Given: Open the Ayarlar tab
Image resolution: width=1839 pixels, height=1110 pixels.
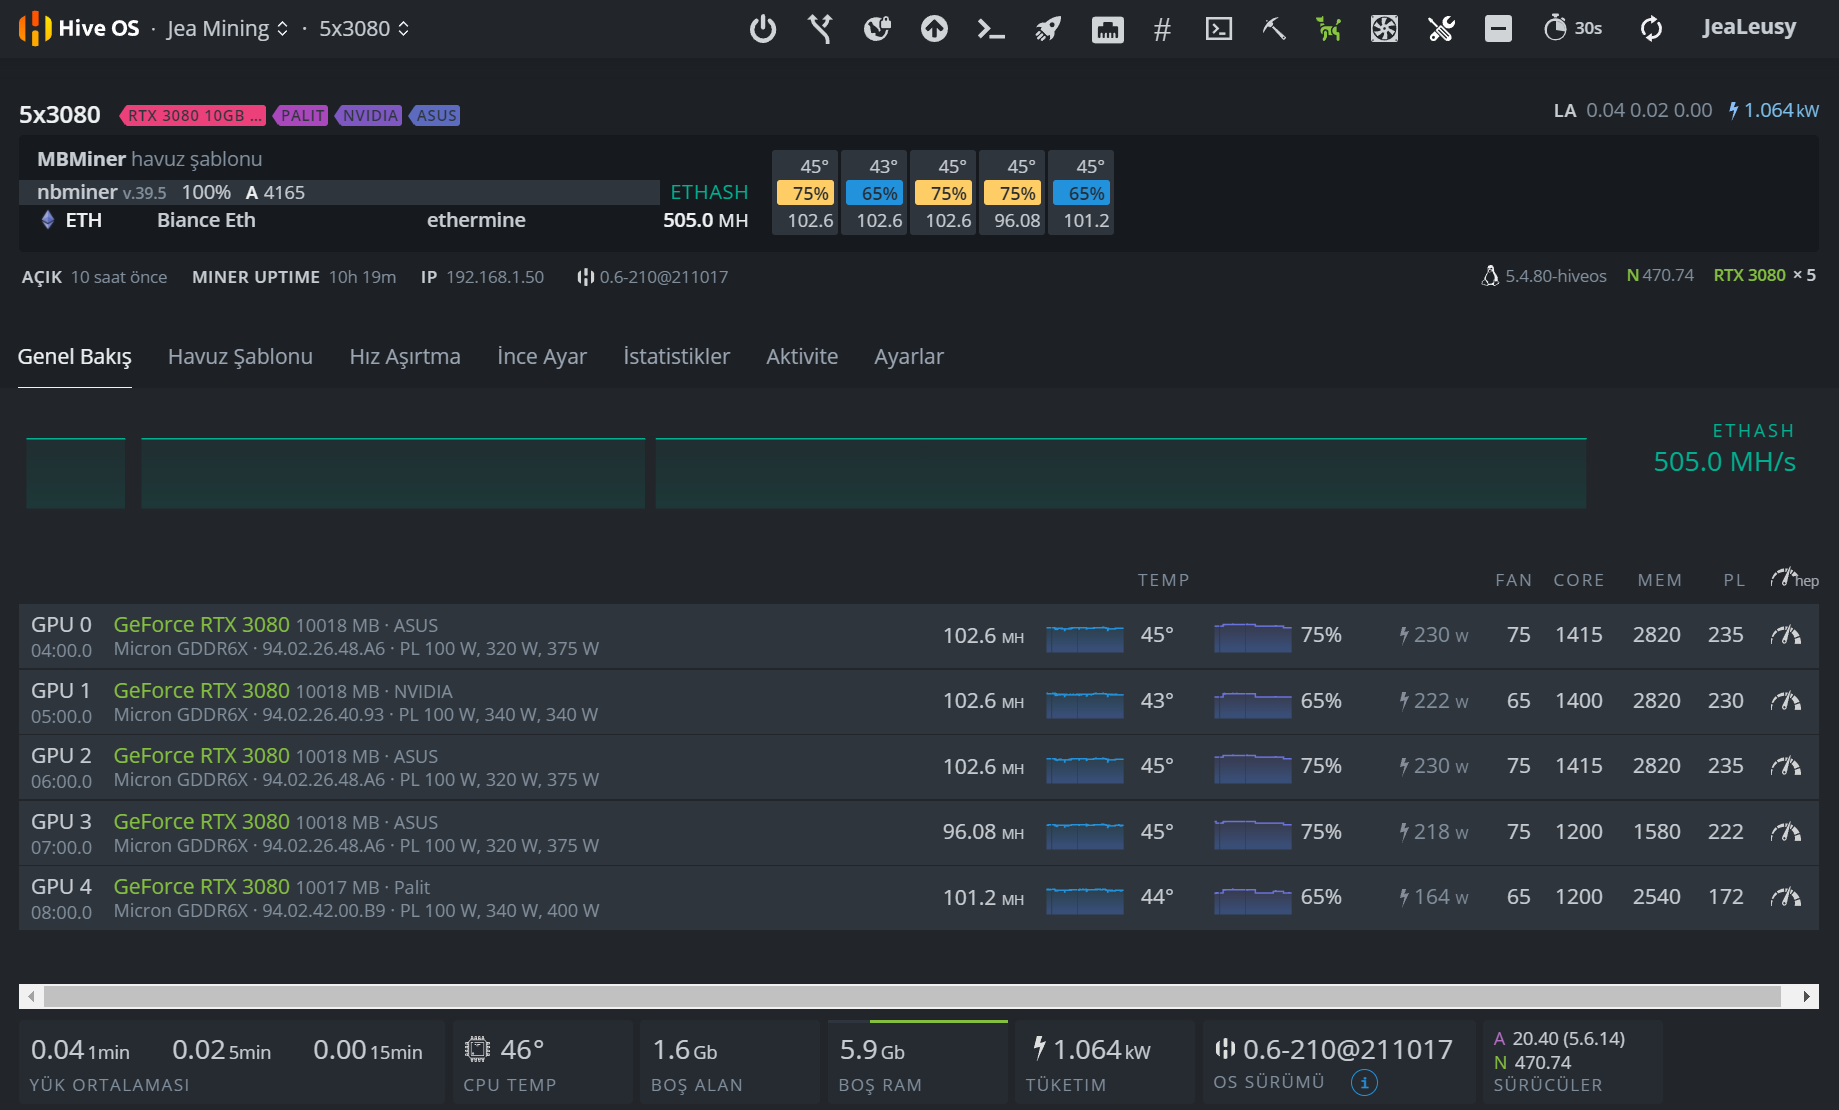Looking at the screenshot, I should click(x=909, y=357).
